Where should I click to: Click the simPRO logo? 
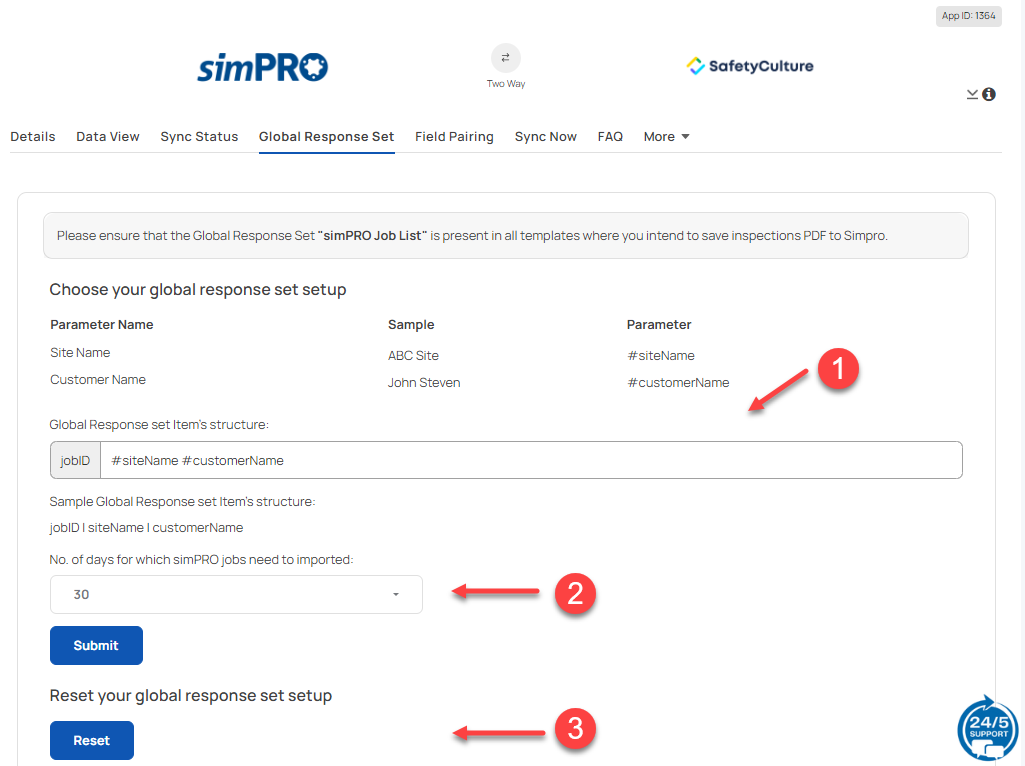(261, 64)
